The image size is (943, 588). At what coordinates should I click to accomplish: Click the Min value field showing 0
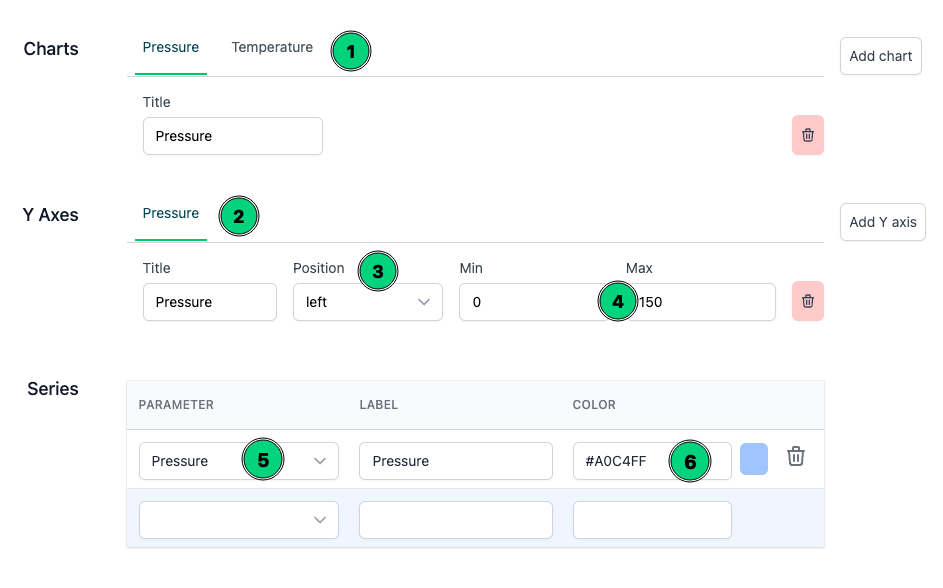(525, 302)
